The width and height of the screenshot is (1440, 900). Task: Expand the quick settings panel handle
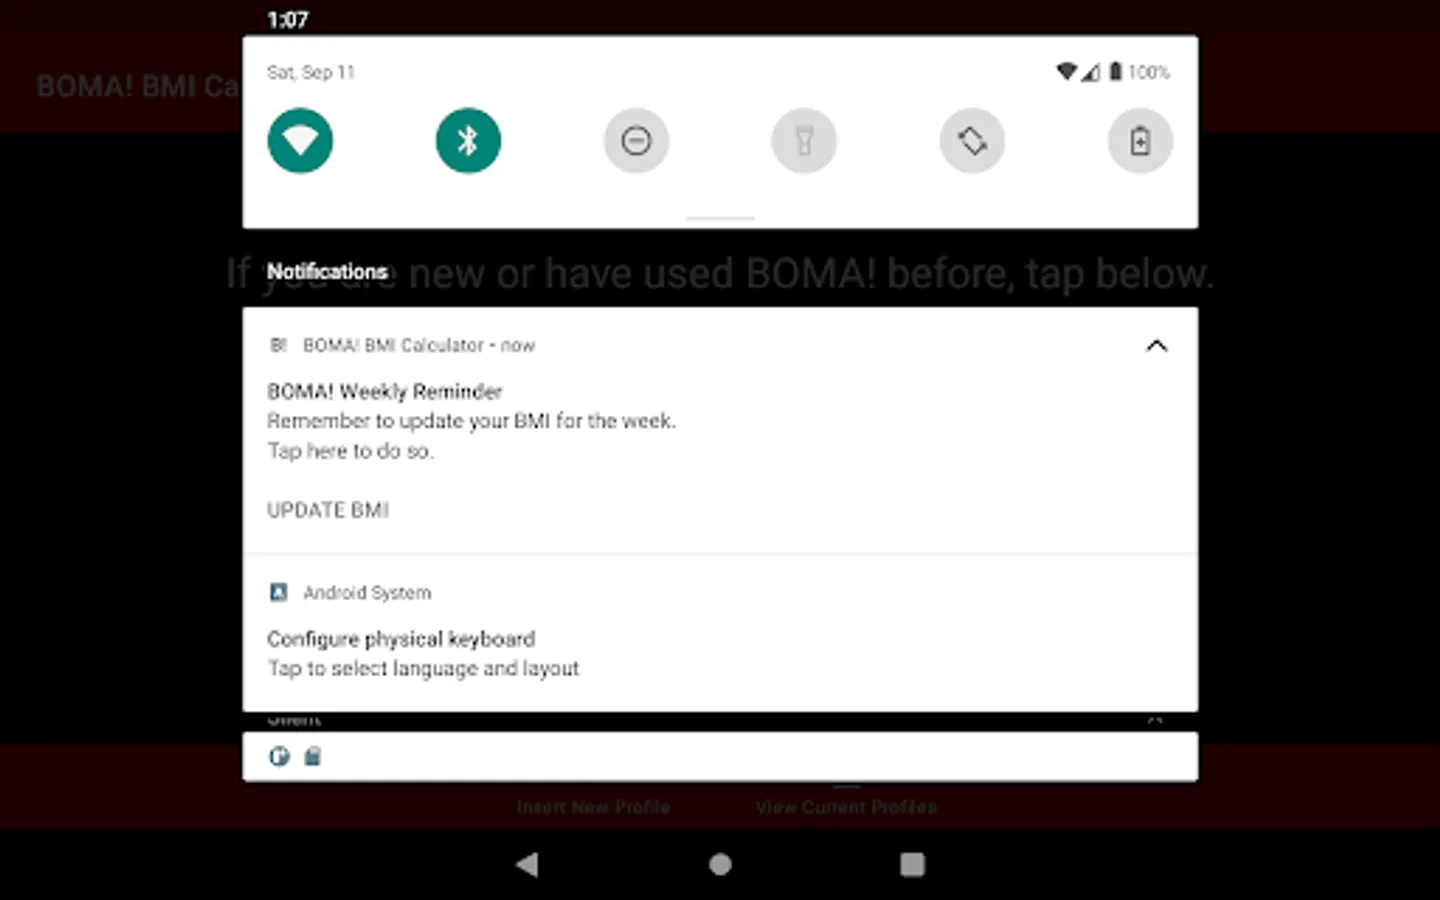coord(719,216)
